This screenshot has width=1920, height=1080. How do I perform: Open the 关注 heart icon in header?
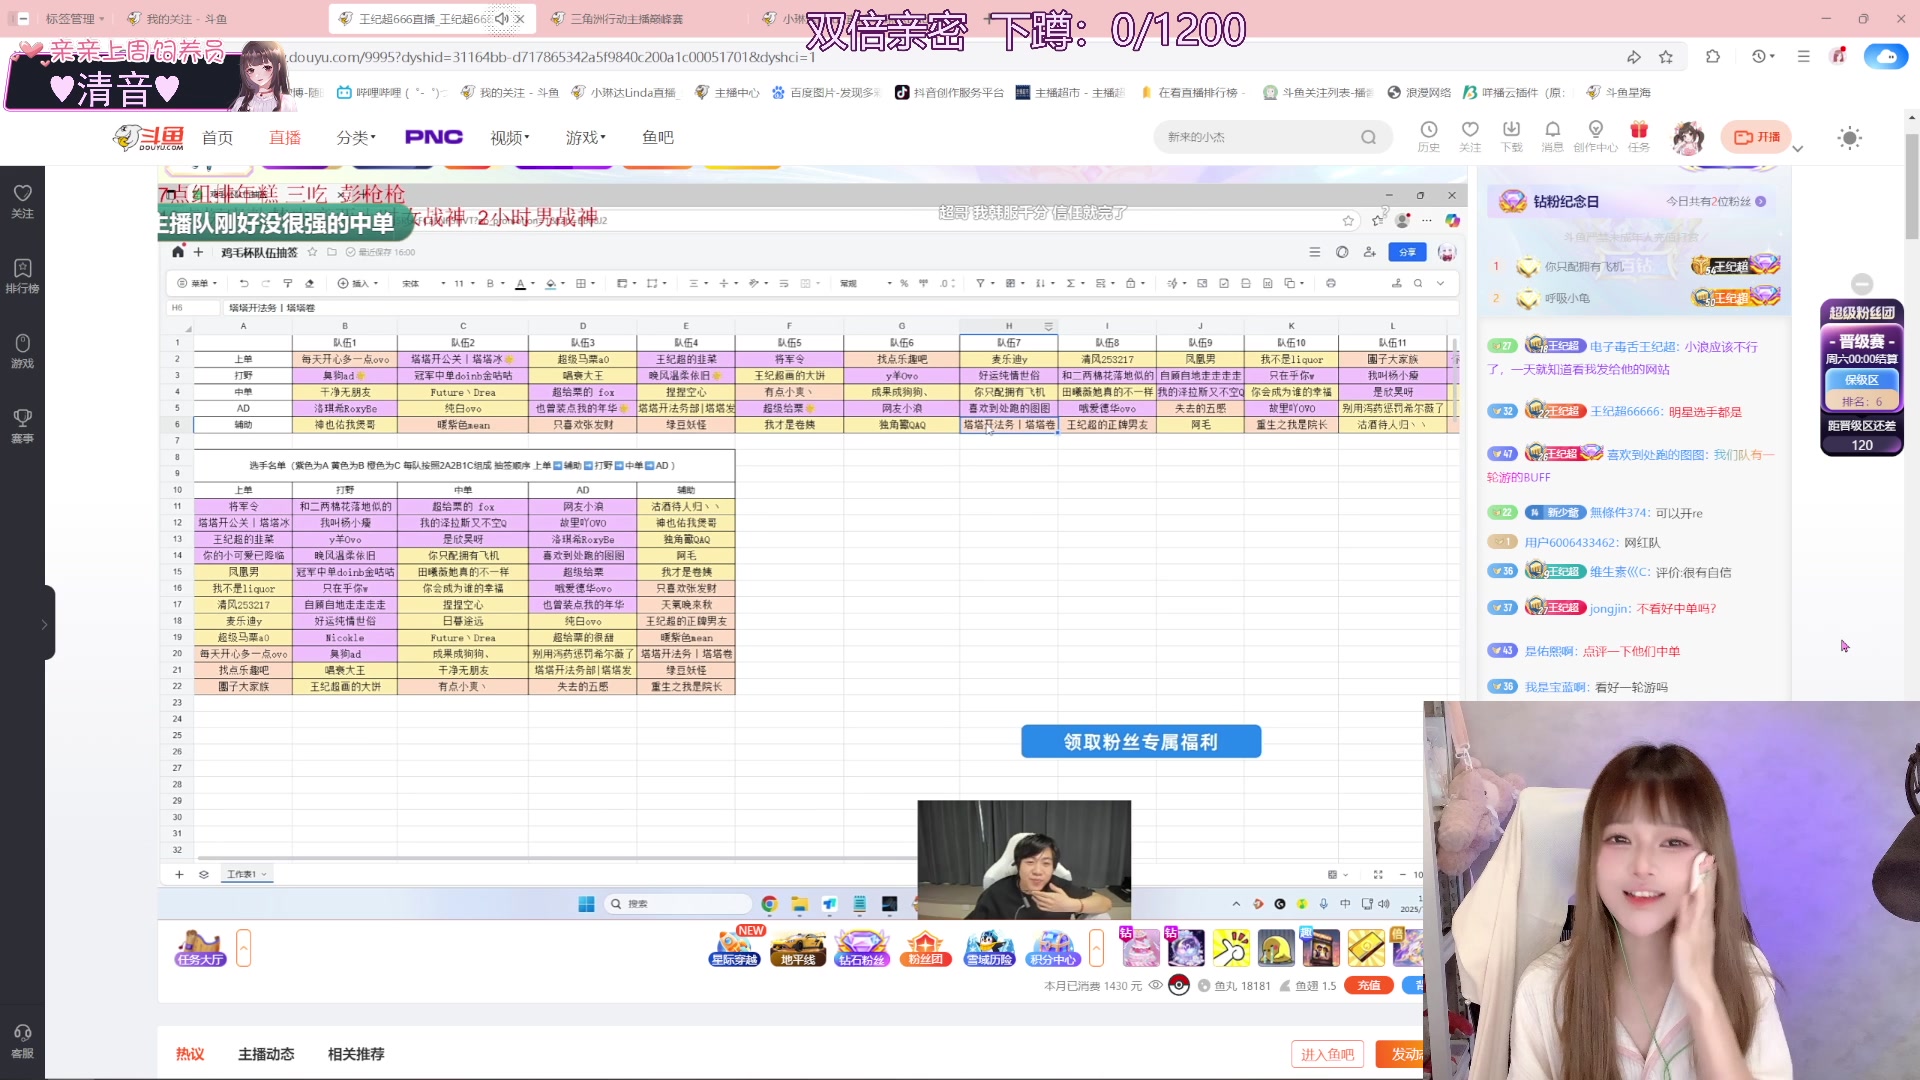click(1470, 137)
